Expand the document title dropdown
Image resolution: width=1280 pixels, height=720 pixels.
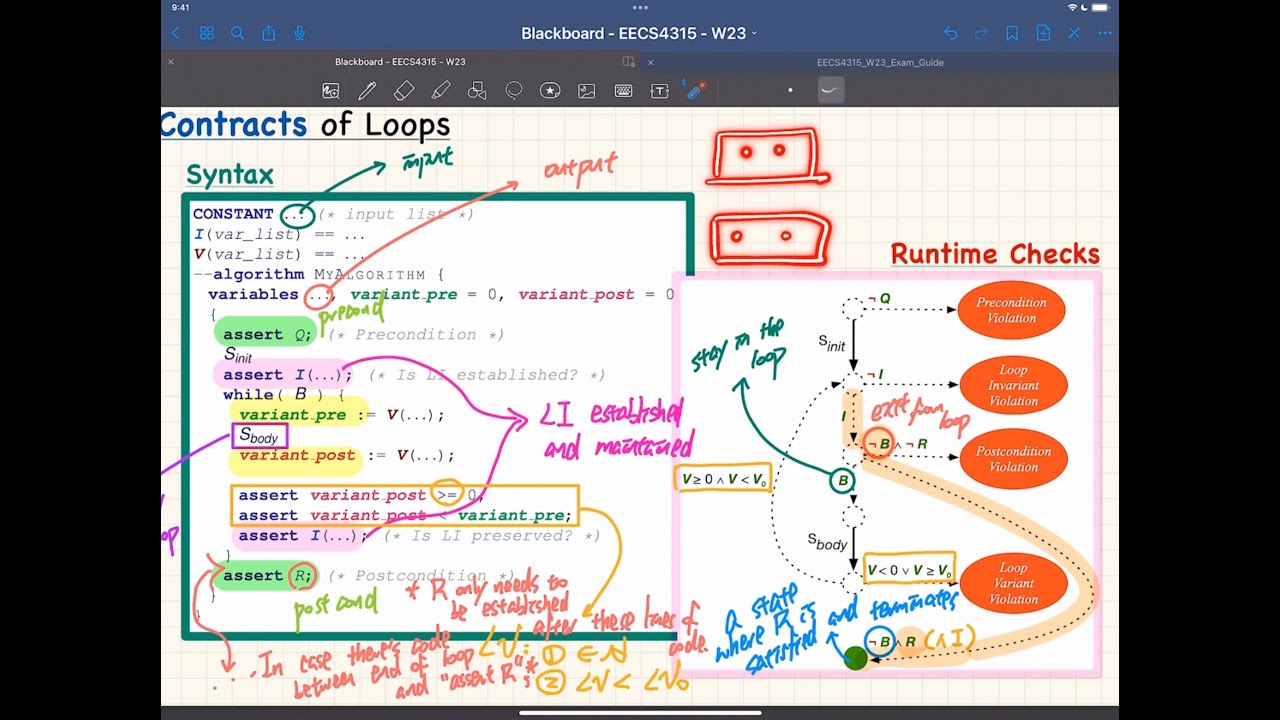pos(754,33)
